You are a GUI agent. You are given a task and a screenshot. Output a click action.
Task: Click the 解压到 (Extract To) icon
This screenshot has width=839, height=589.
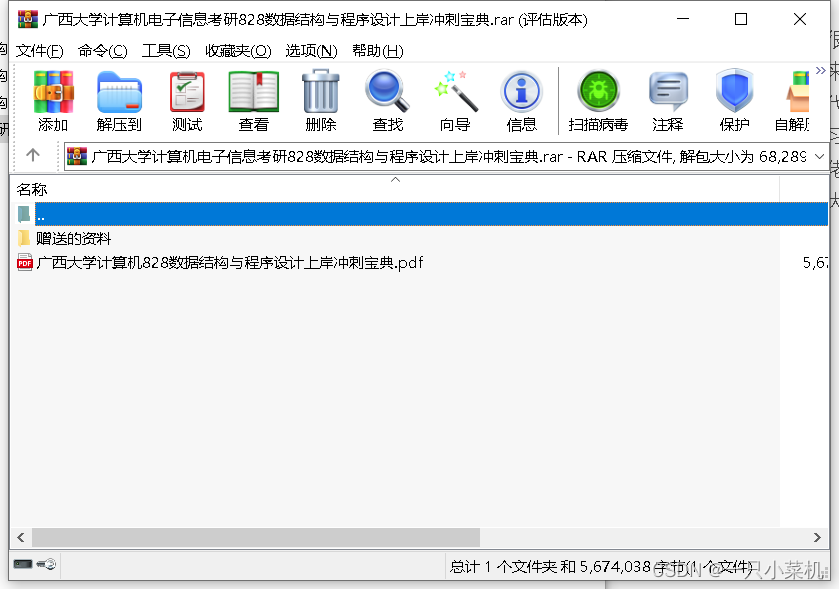(119, 101)
